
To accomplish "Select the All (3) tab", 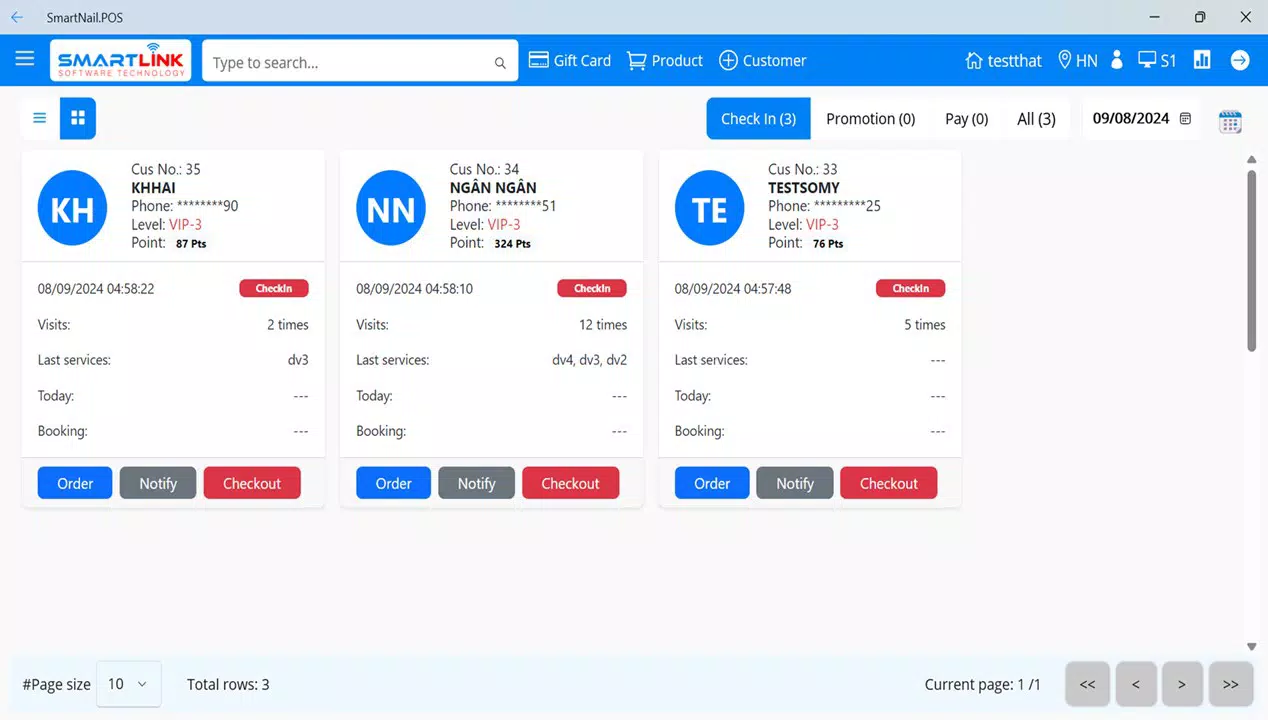I will [x=1036, y=119].
